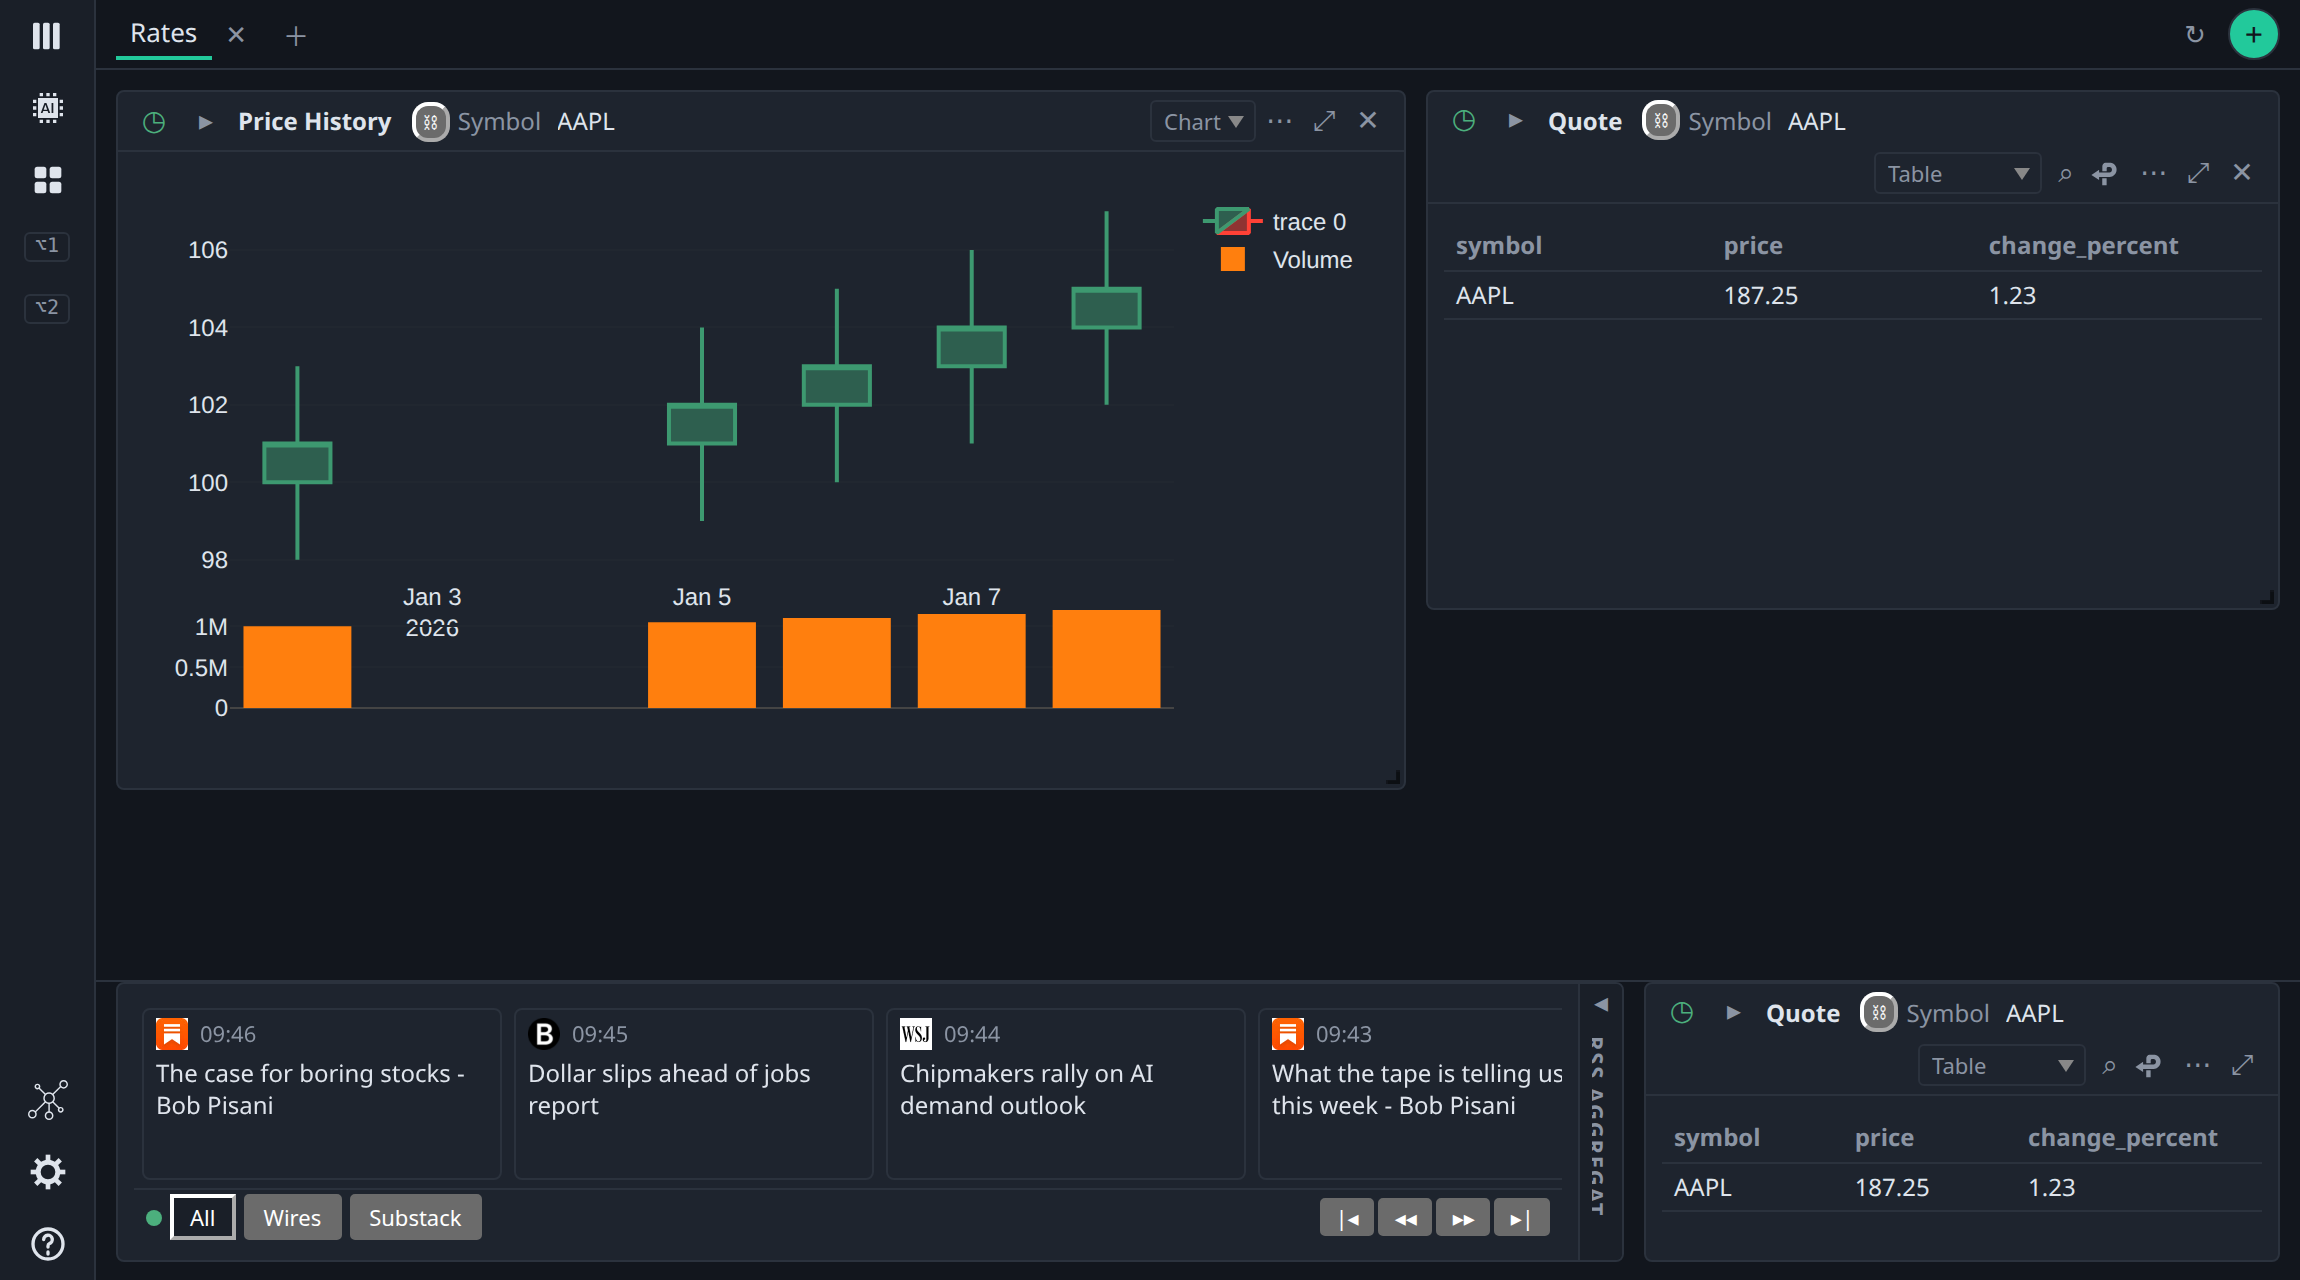
Task: Toggle trace 0 legend entry
Action: [x=1275, y=221]
